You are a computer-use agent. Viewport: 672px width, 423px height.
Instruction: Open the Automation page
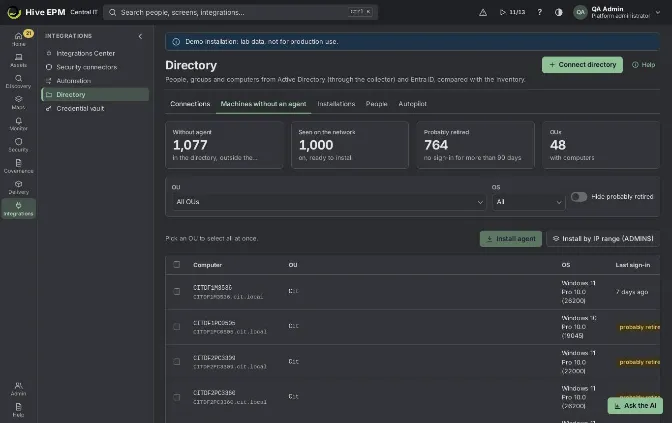click(x=95, y=81)
